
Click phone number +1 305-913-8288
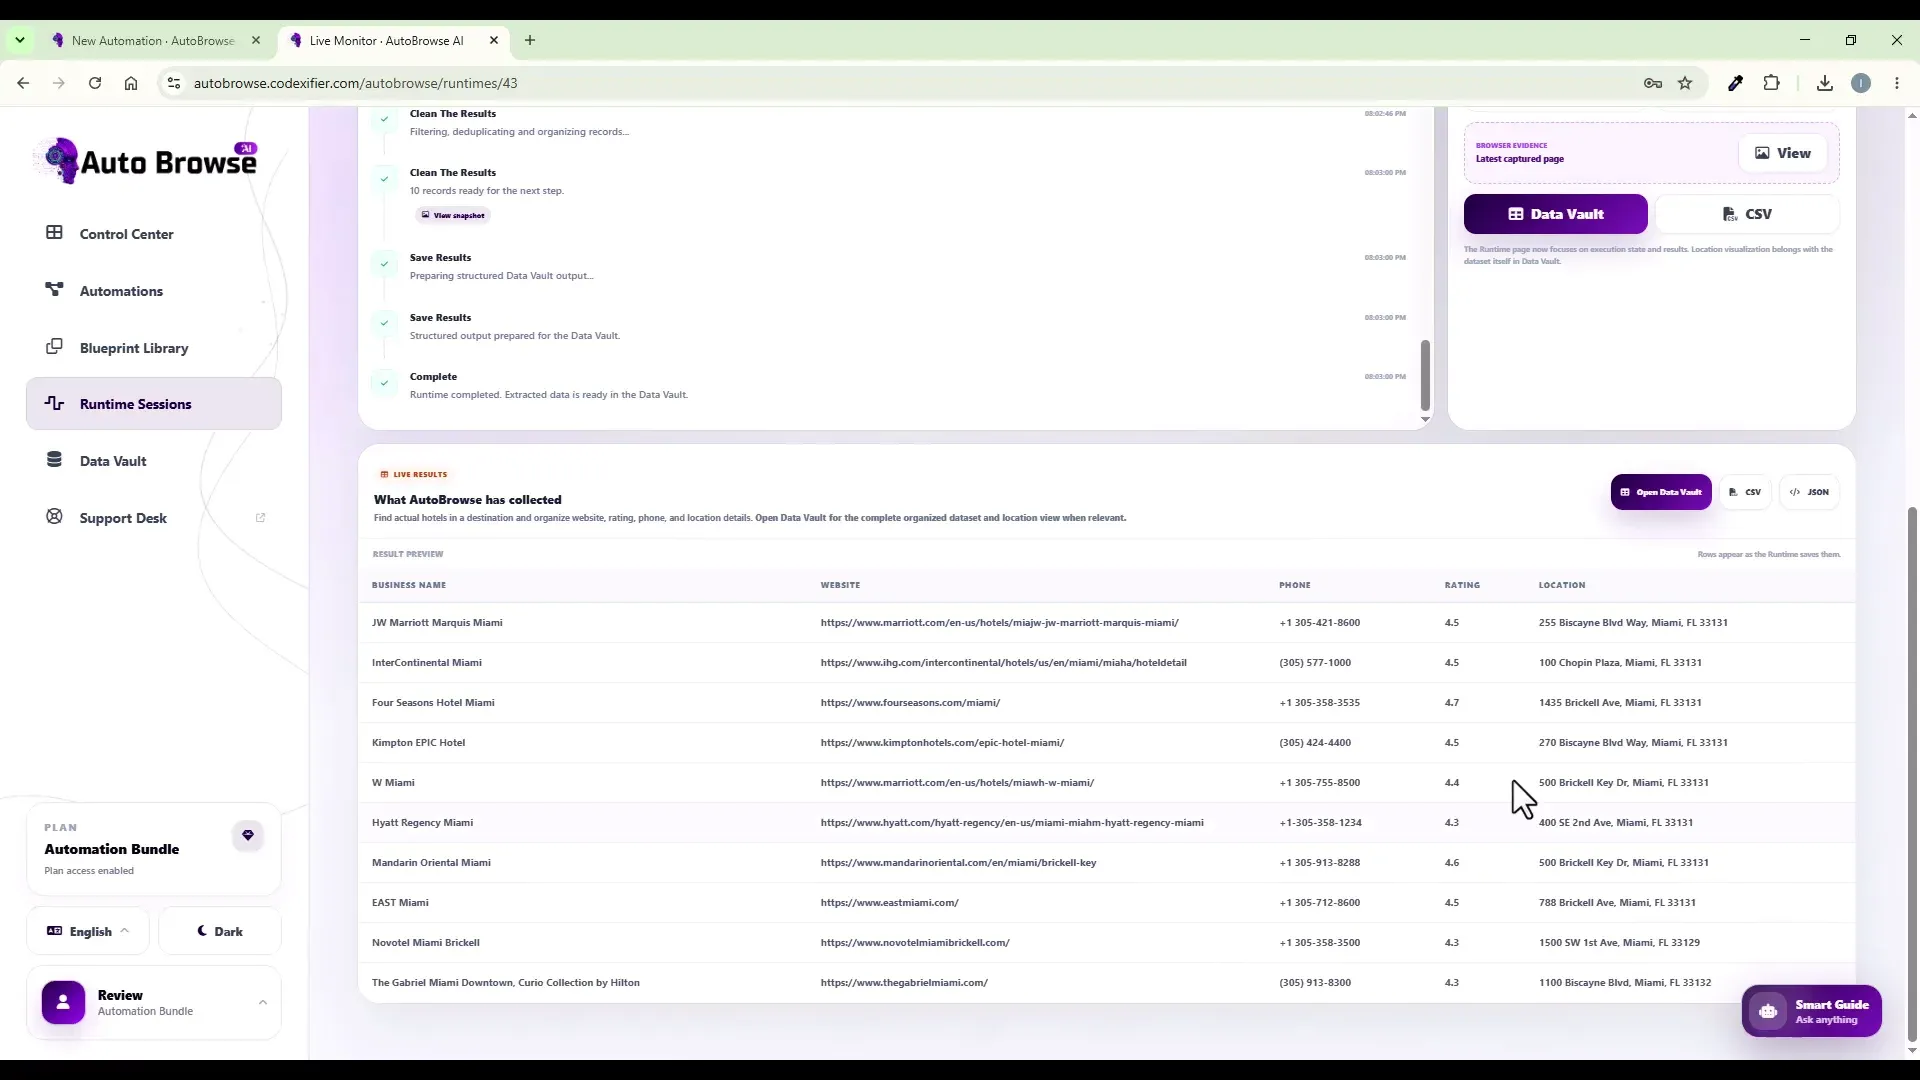[1319, 863]
